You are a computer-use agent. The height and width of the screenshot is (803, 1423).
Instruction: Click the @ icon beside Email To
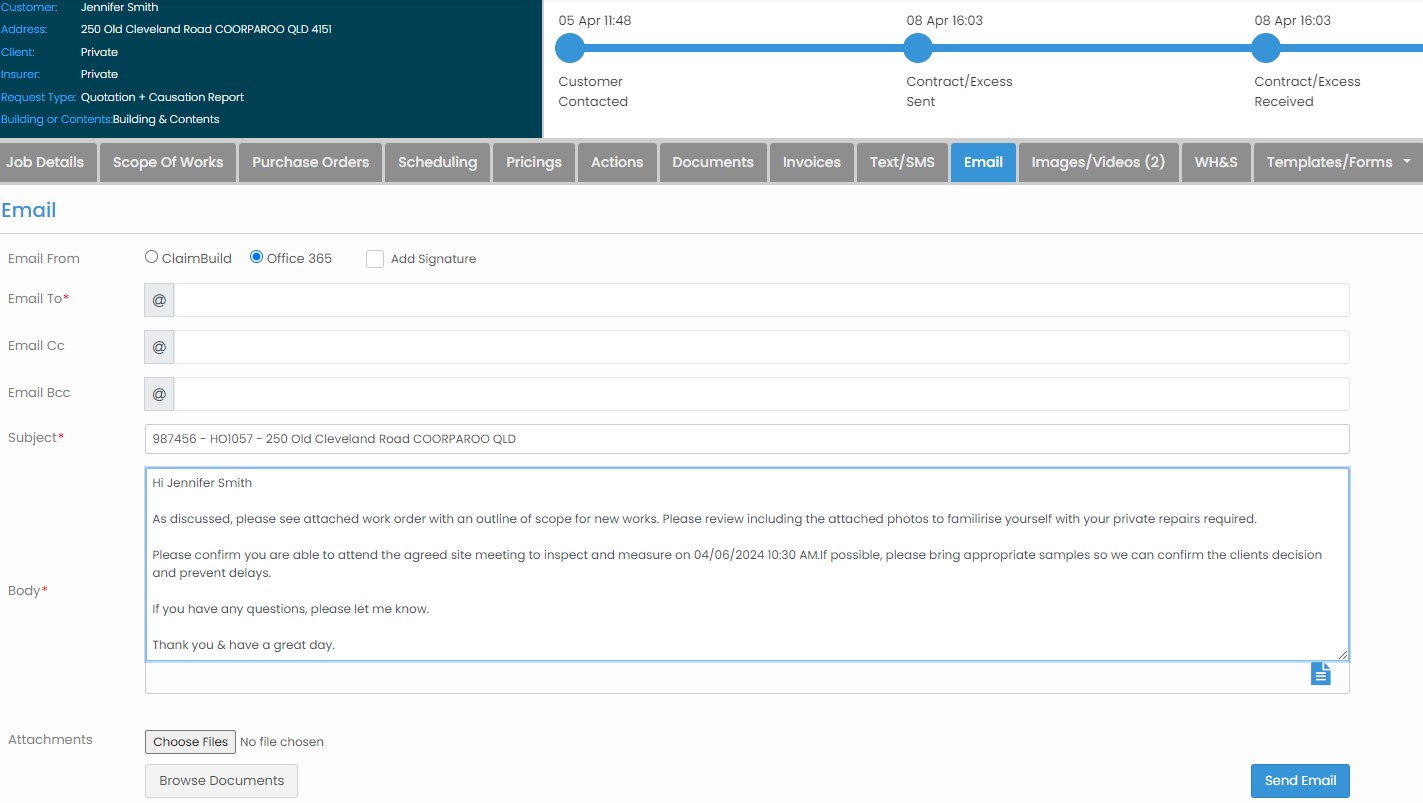[159, 300]
